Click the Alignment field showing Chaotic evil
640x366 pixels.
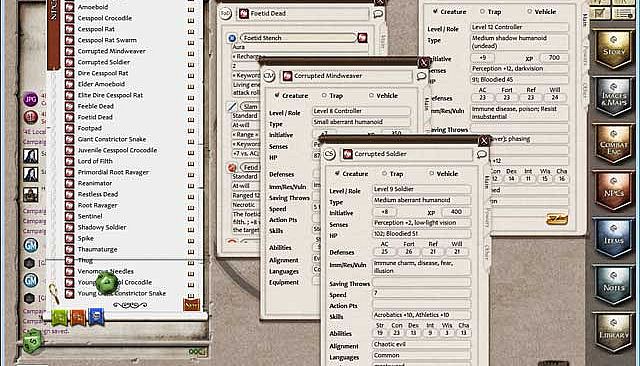pos(422,344)
